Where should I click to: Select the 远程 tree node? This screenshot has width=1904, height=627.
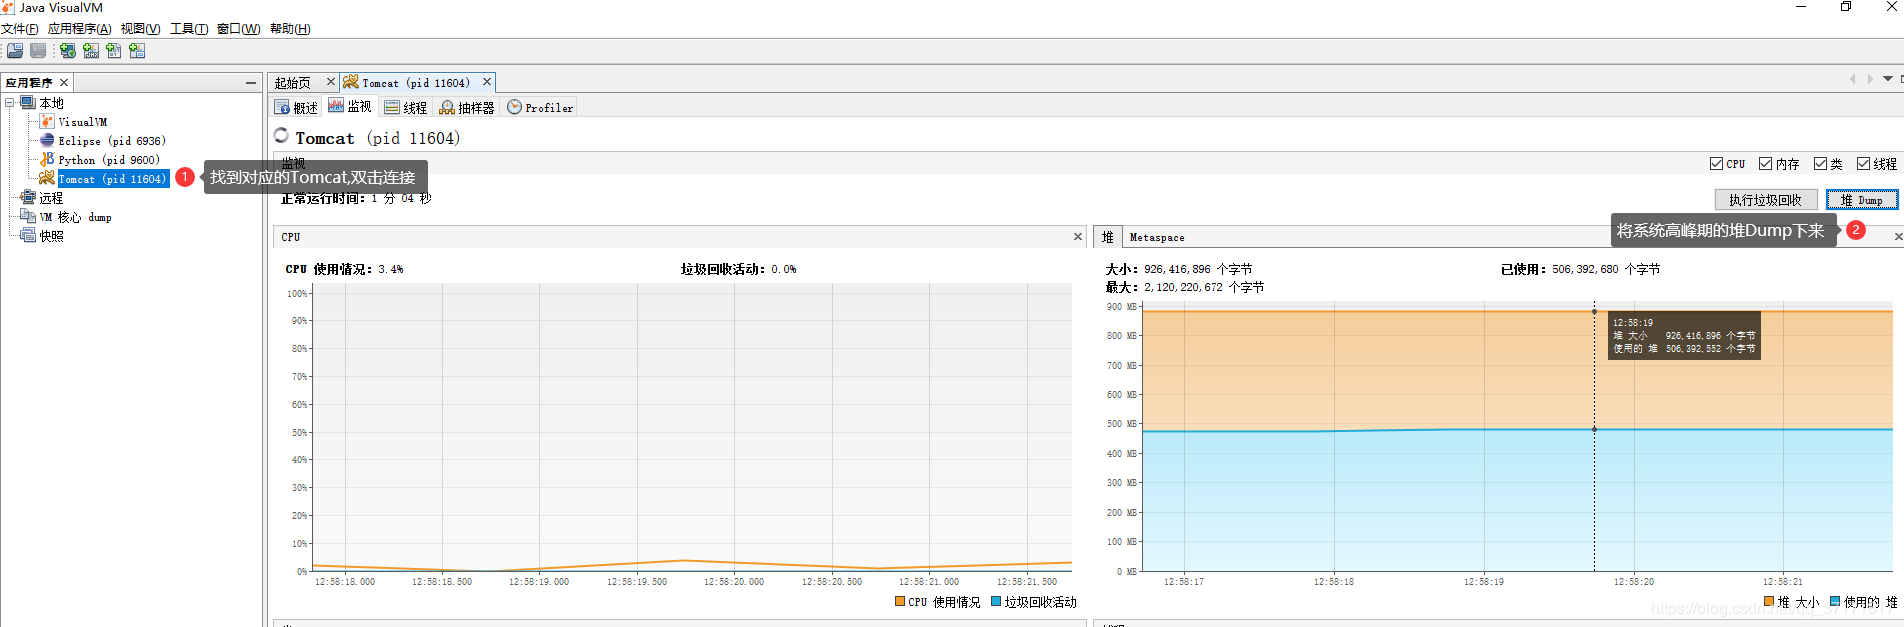[x=51, y=198]
